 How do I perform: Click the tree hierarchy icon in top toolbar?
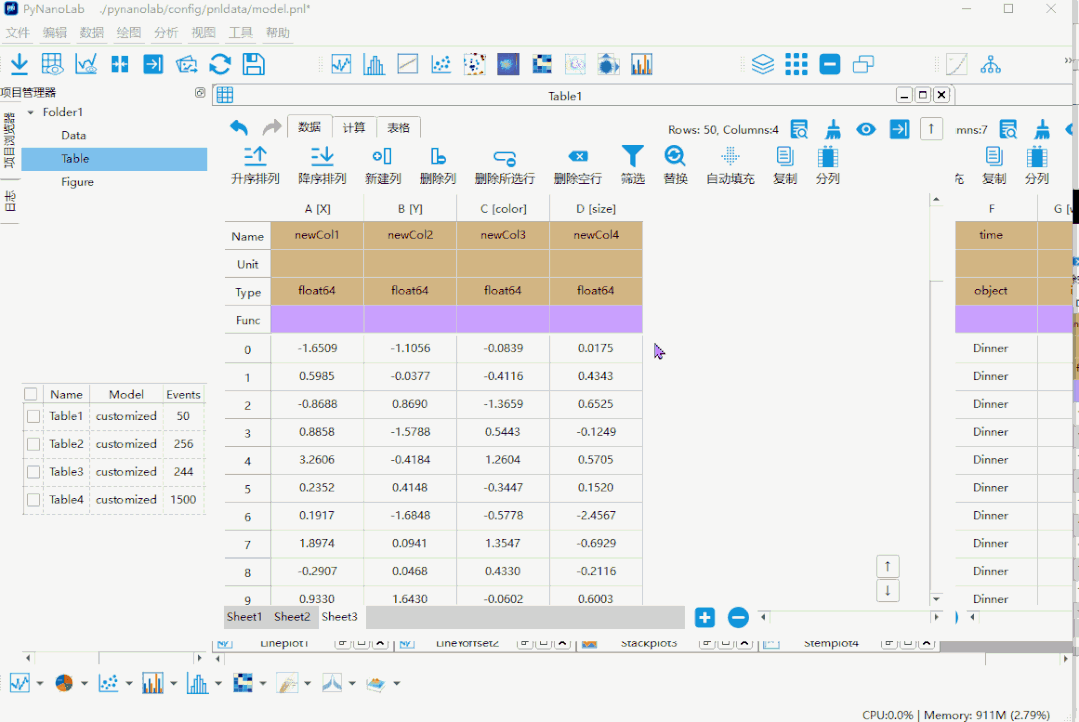pyautogui.click(x=990, y=64)
